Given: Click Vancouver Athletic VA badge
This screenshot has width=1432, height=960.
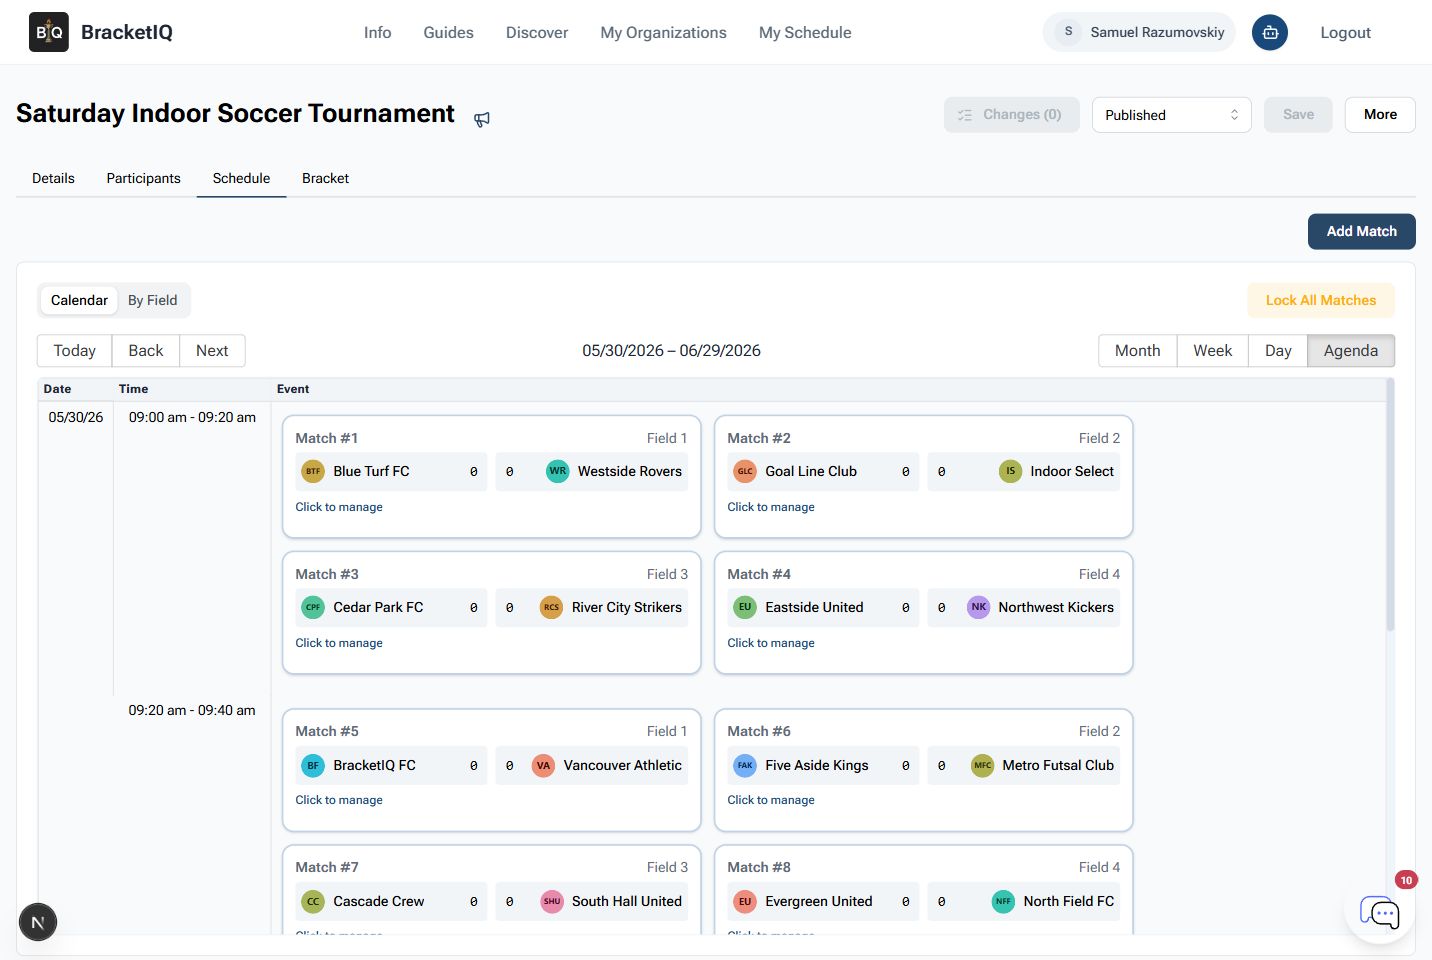Looking at the screenshot, I should 543,765.
